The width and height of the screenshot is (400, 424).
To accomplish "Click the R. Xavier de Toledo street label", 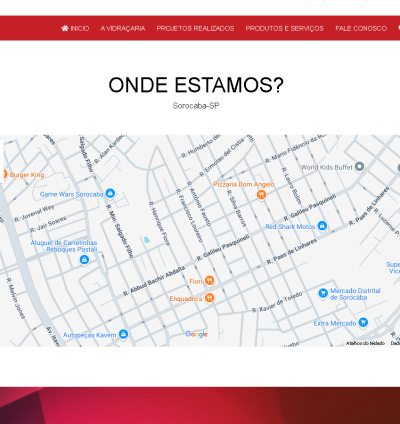I will pos(277,302).
